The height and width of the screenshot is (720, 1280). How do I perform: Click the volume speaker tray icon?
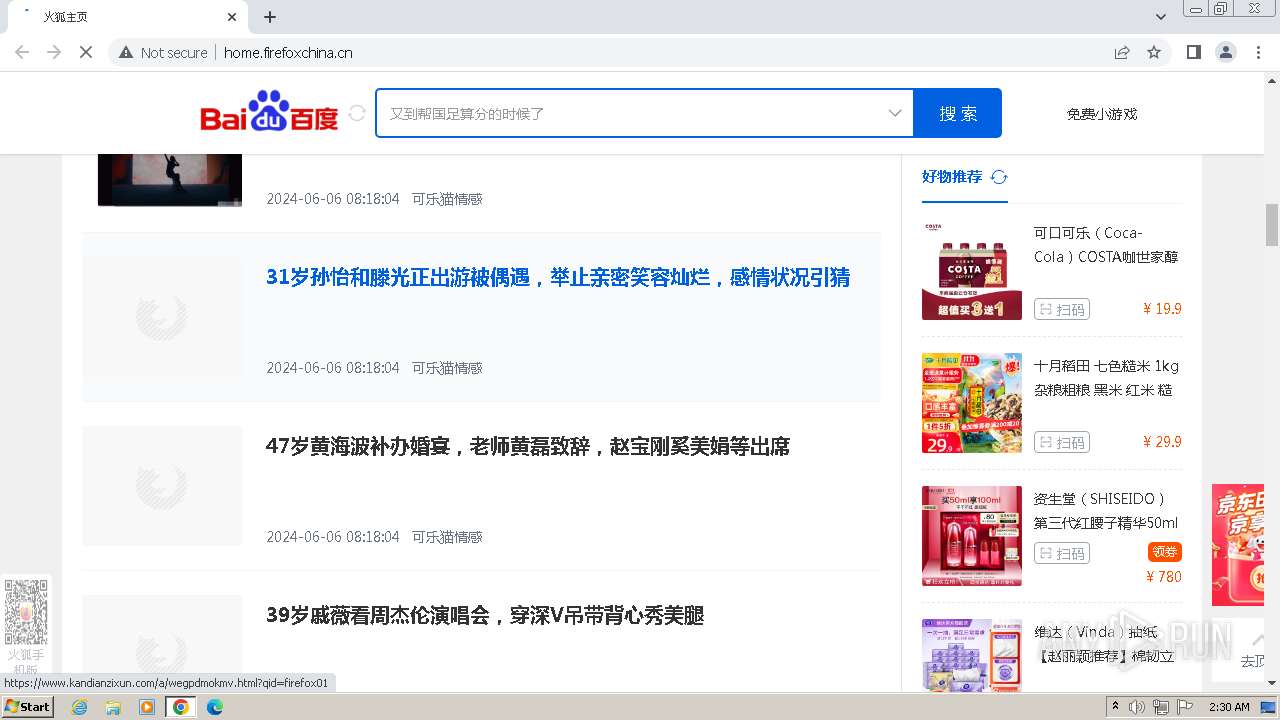pos(1137,707)
